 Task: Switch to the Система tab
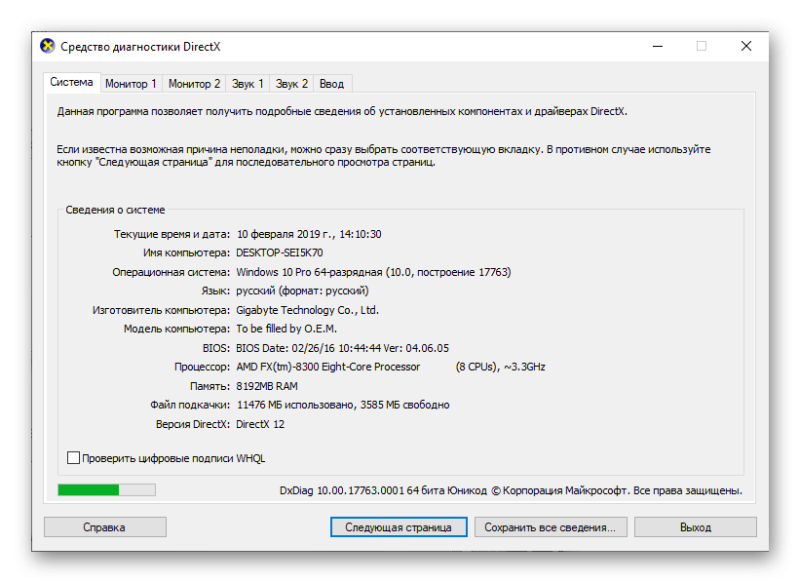[71, 83]
